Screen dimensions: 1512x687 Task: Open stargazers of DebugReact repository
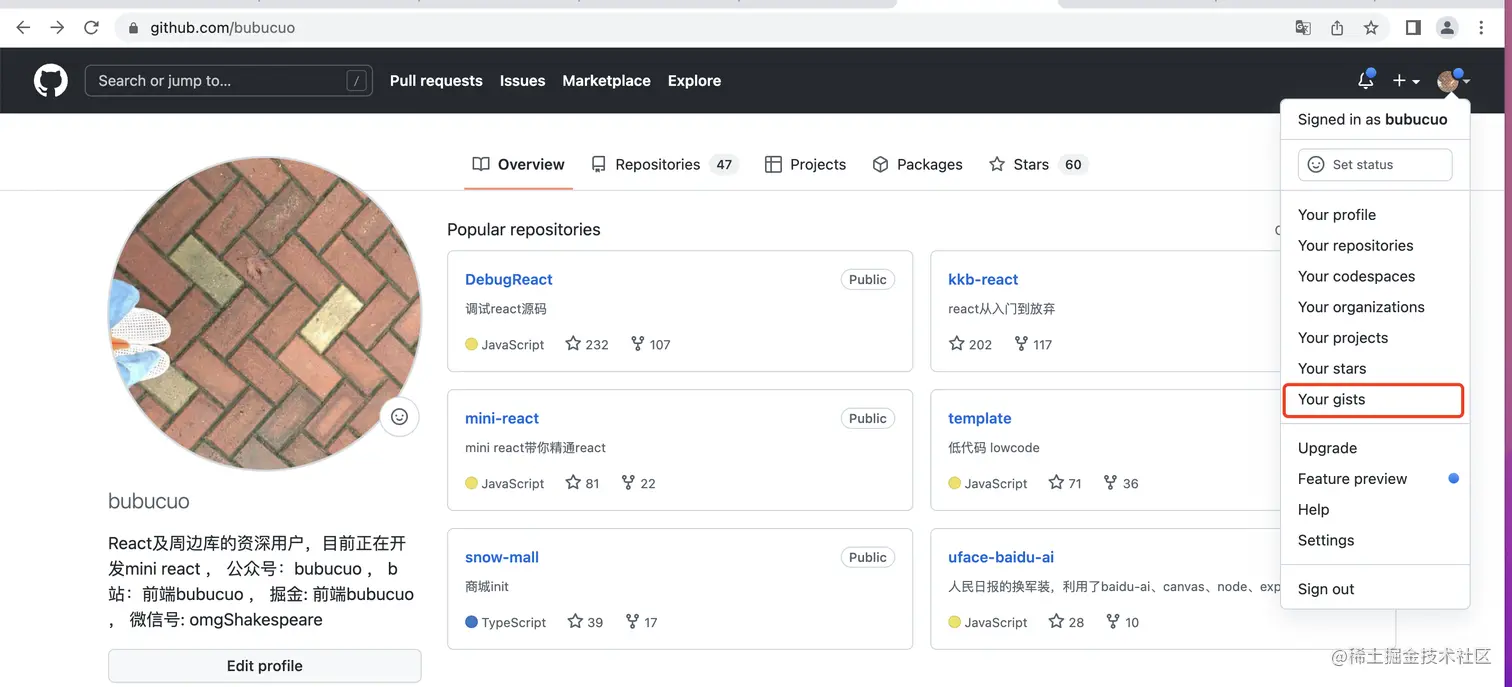tap(587, 344)
